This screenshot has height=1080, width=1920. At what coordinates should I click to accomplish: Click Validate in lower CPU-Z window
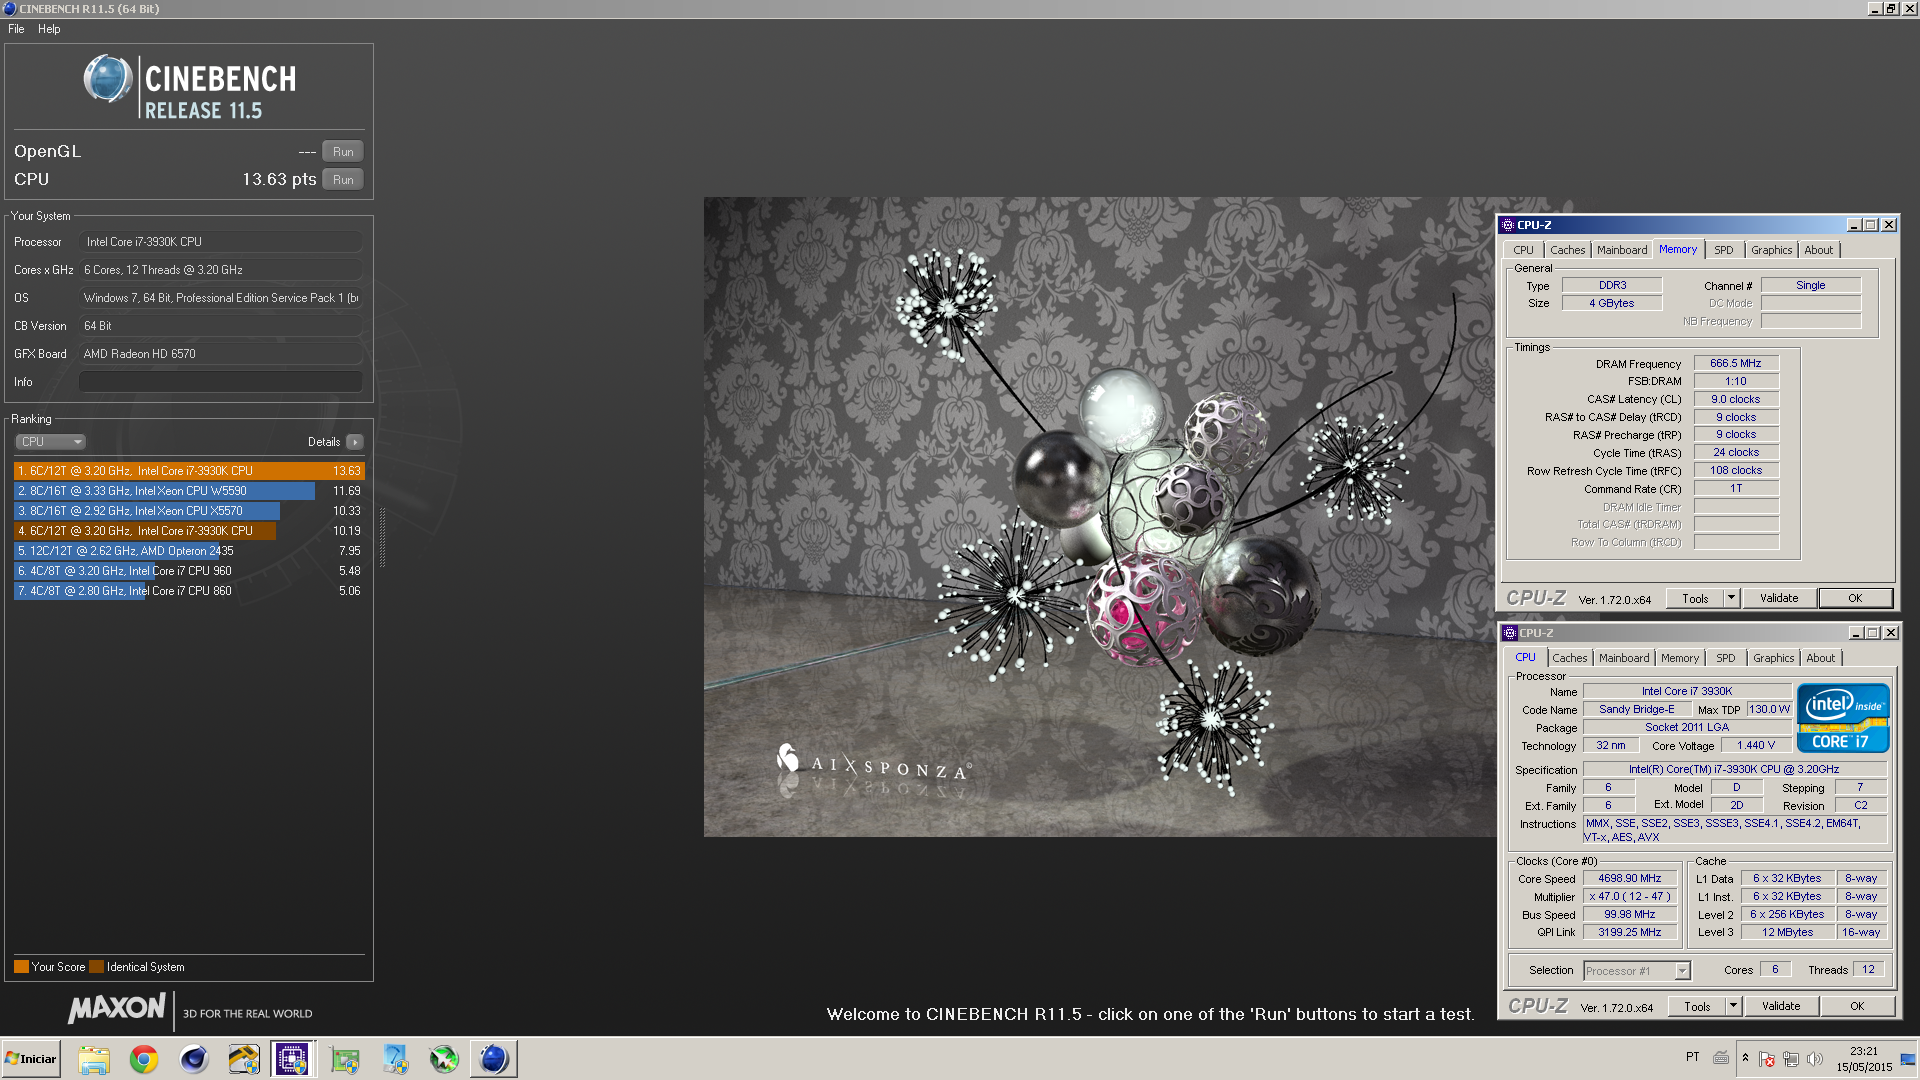click(1781, 1006)
